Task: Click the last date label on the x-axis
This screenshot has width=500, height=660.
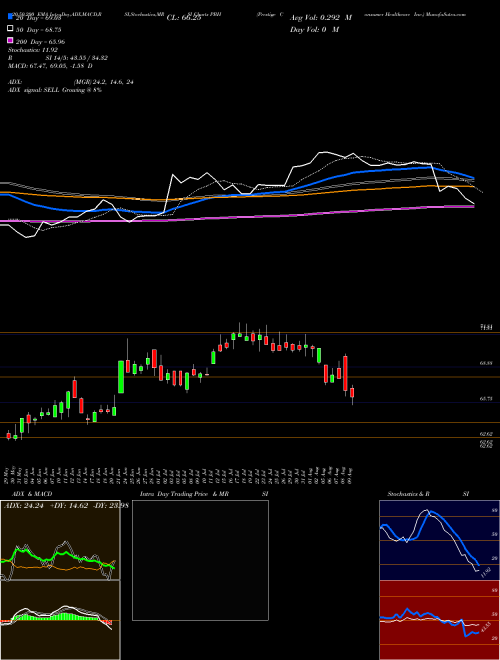Action: 351,474
